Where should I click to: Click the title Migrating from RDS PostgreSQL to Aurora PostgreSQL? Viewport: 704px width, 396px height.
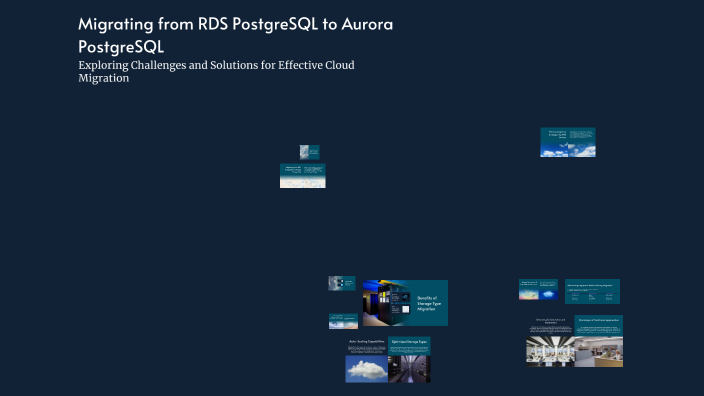tap(235, 35)
